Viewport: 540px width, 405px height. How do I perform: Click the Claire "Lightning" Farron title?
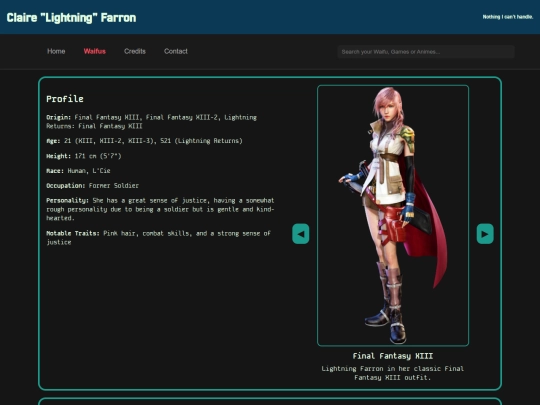pyautogui.click(x=71, y=18)
